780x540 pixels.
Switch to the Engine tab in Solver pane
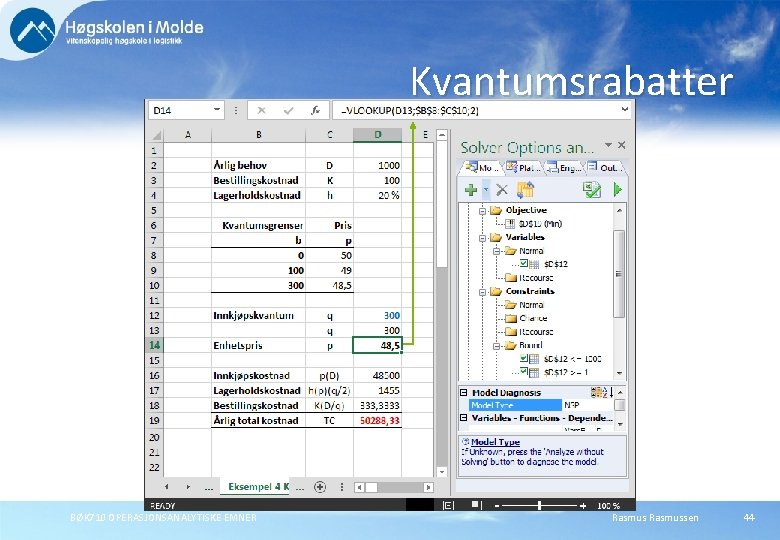pos(564,168)
